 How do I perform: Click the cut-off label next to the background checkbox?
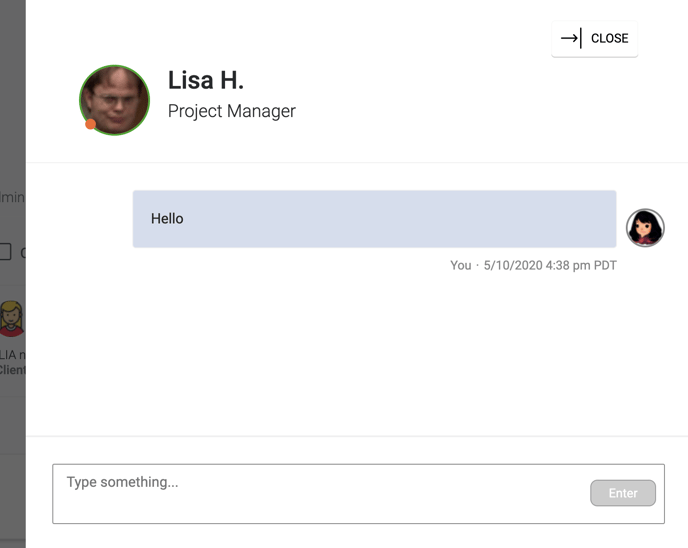point(23,252)
